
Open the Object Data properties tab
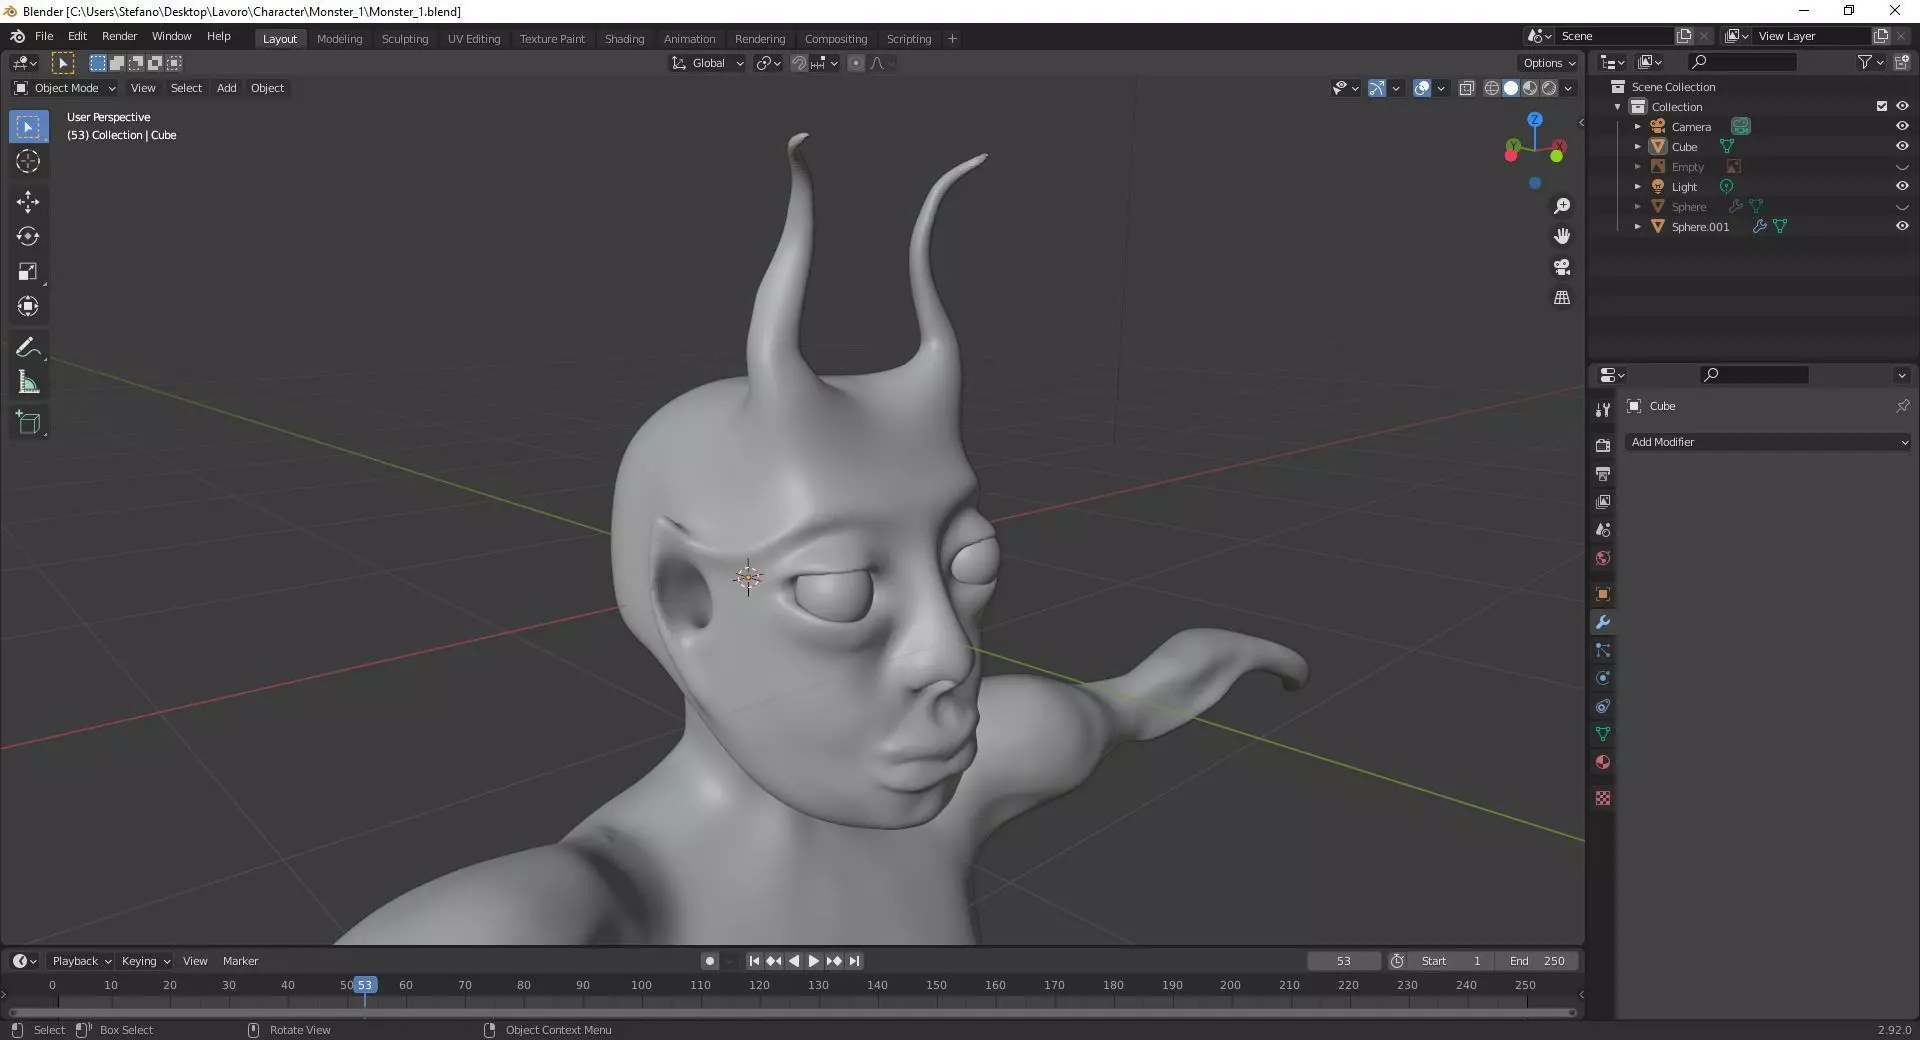1603,734
